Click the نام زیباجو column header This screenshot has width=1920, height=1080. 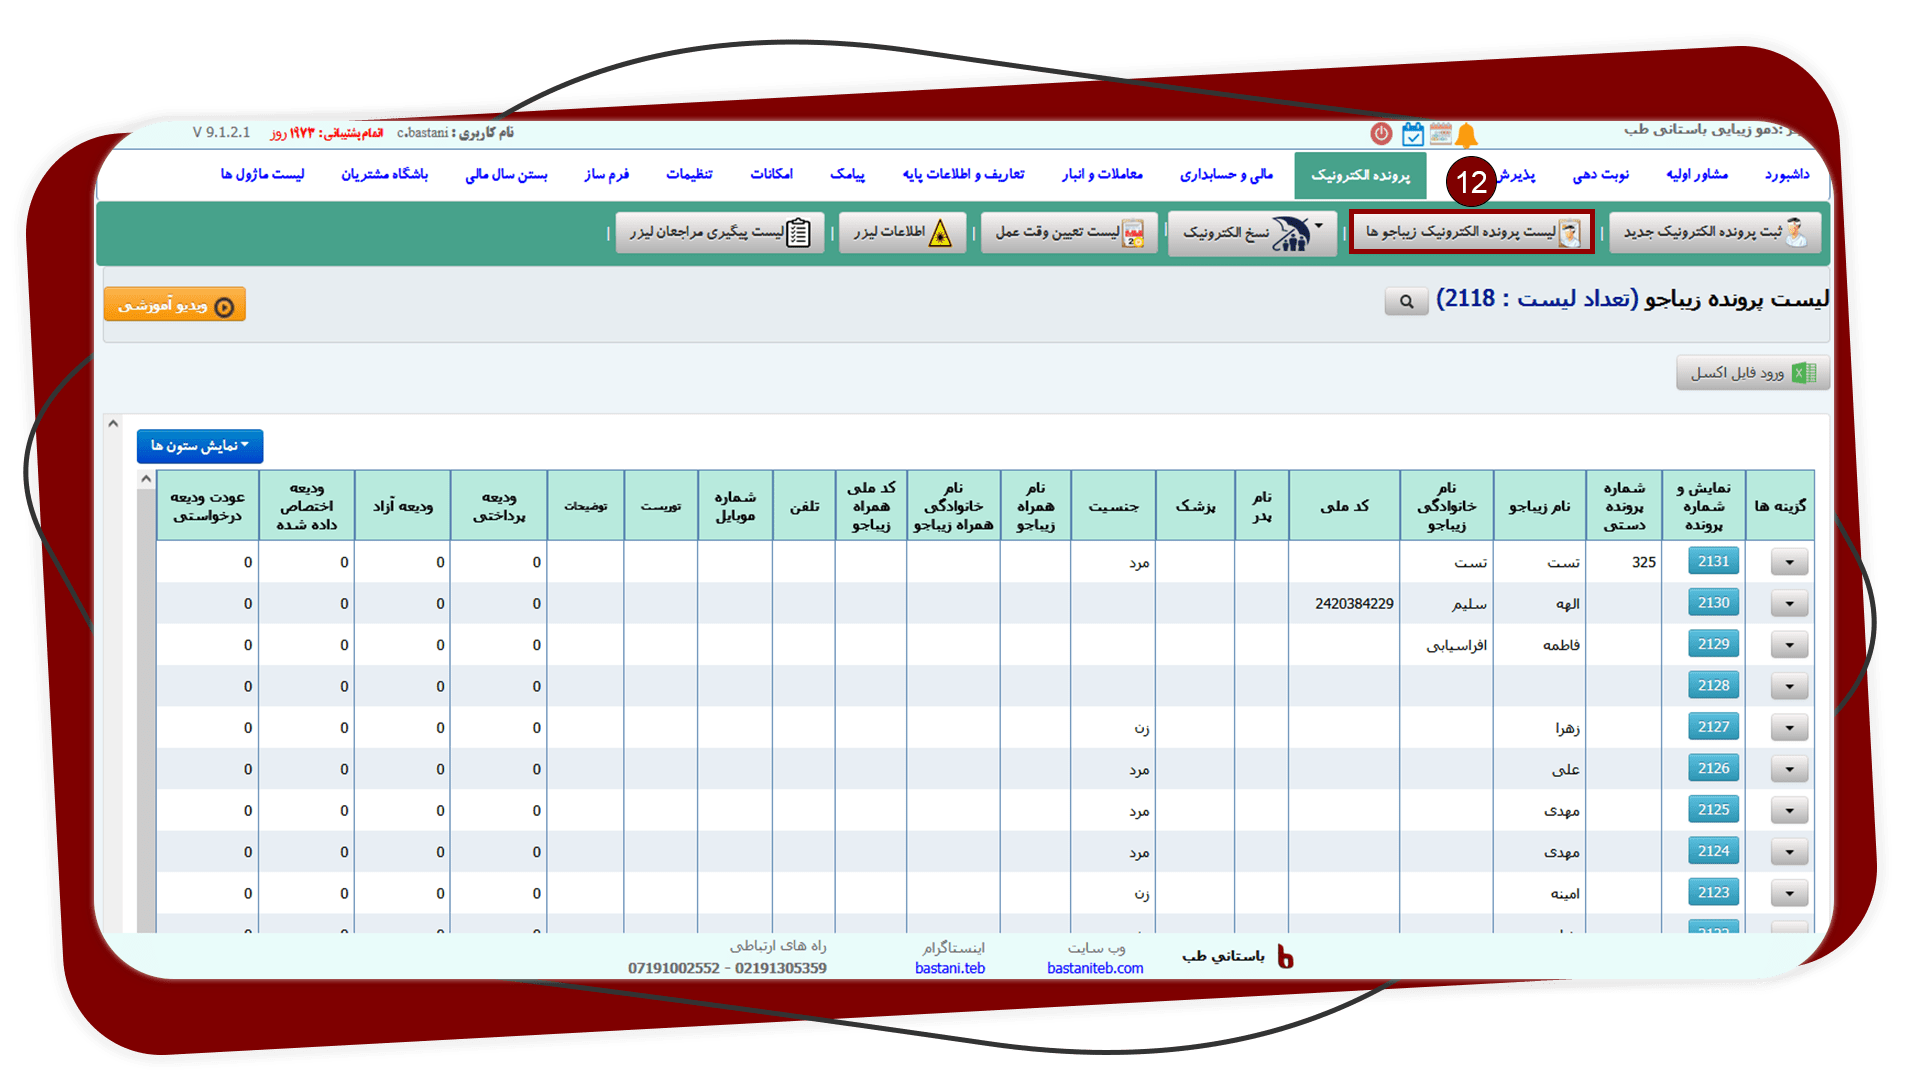coord(1540,506)
